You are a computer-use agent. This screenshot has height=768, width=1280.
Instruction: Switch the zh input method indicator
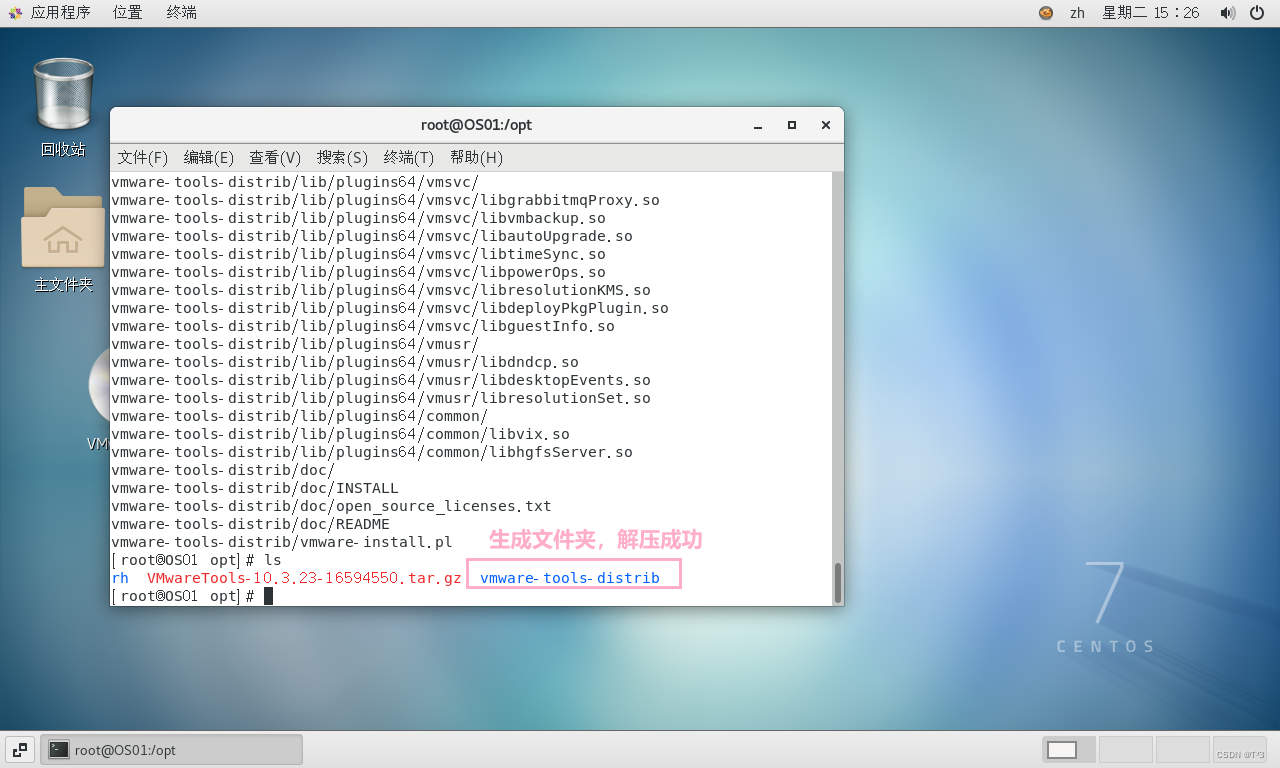1077,12
